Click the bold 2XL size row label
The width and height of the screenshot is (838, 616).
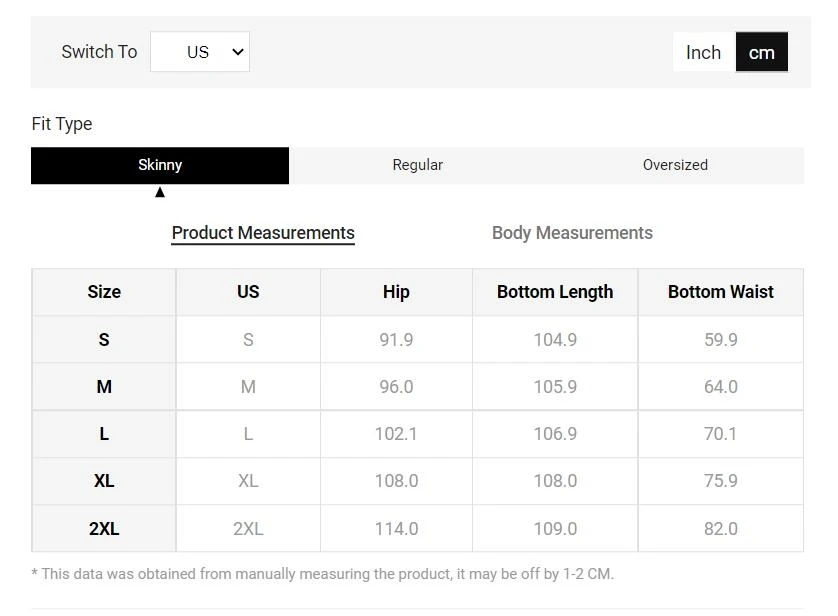104,529
